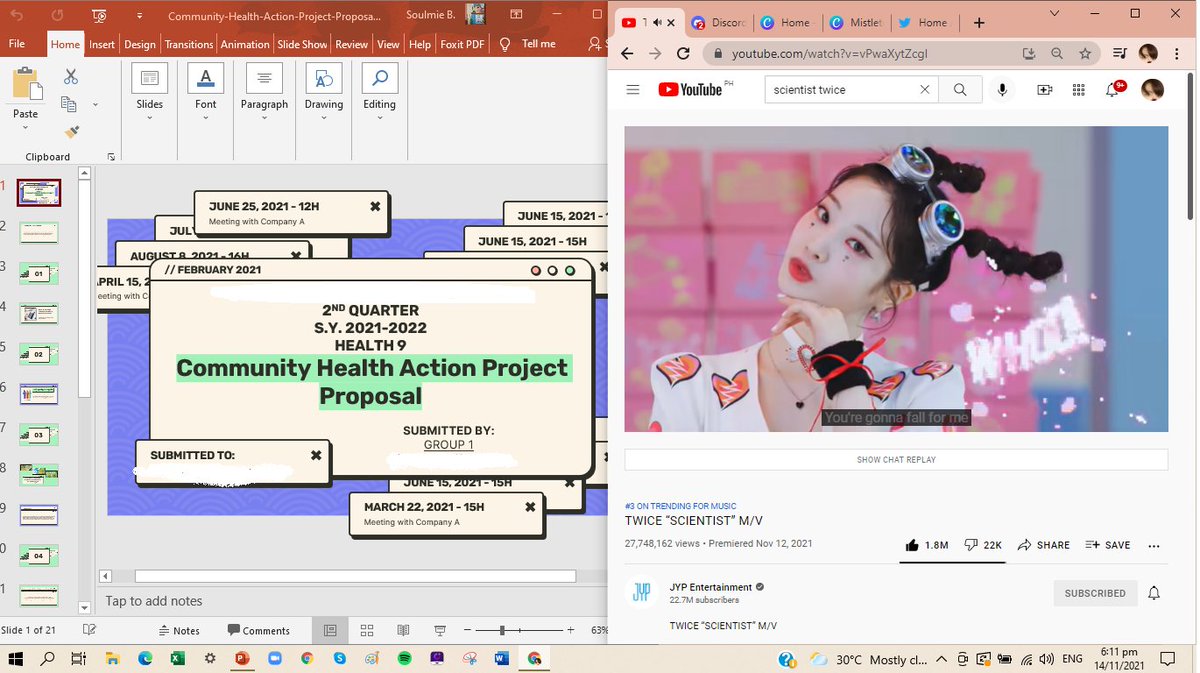Start slideshow from Quick Access Toolbar icon
Image resolution: width=1200 pixels, height=673 pixels.
99,16
